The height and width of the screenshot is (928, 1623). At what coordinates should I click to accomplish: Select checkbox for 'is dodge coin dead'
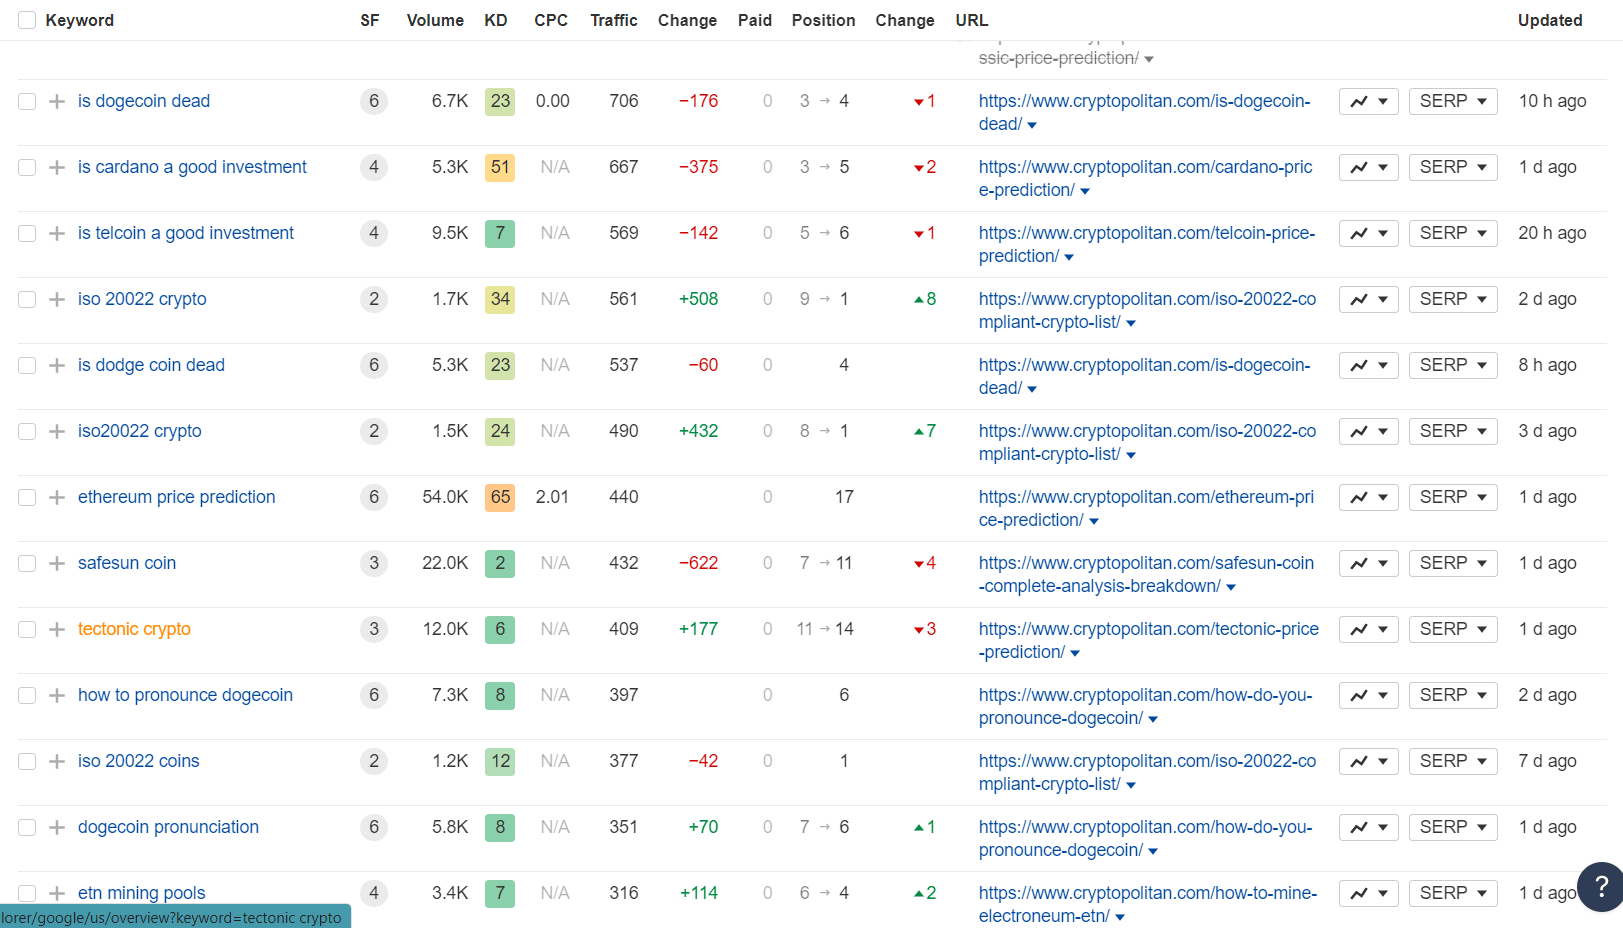pyautogui.click(x=27, y=365)
